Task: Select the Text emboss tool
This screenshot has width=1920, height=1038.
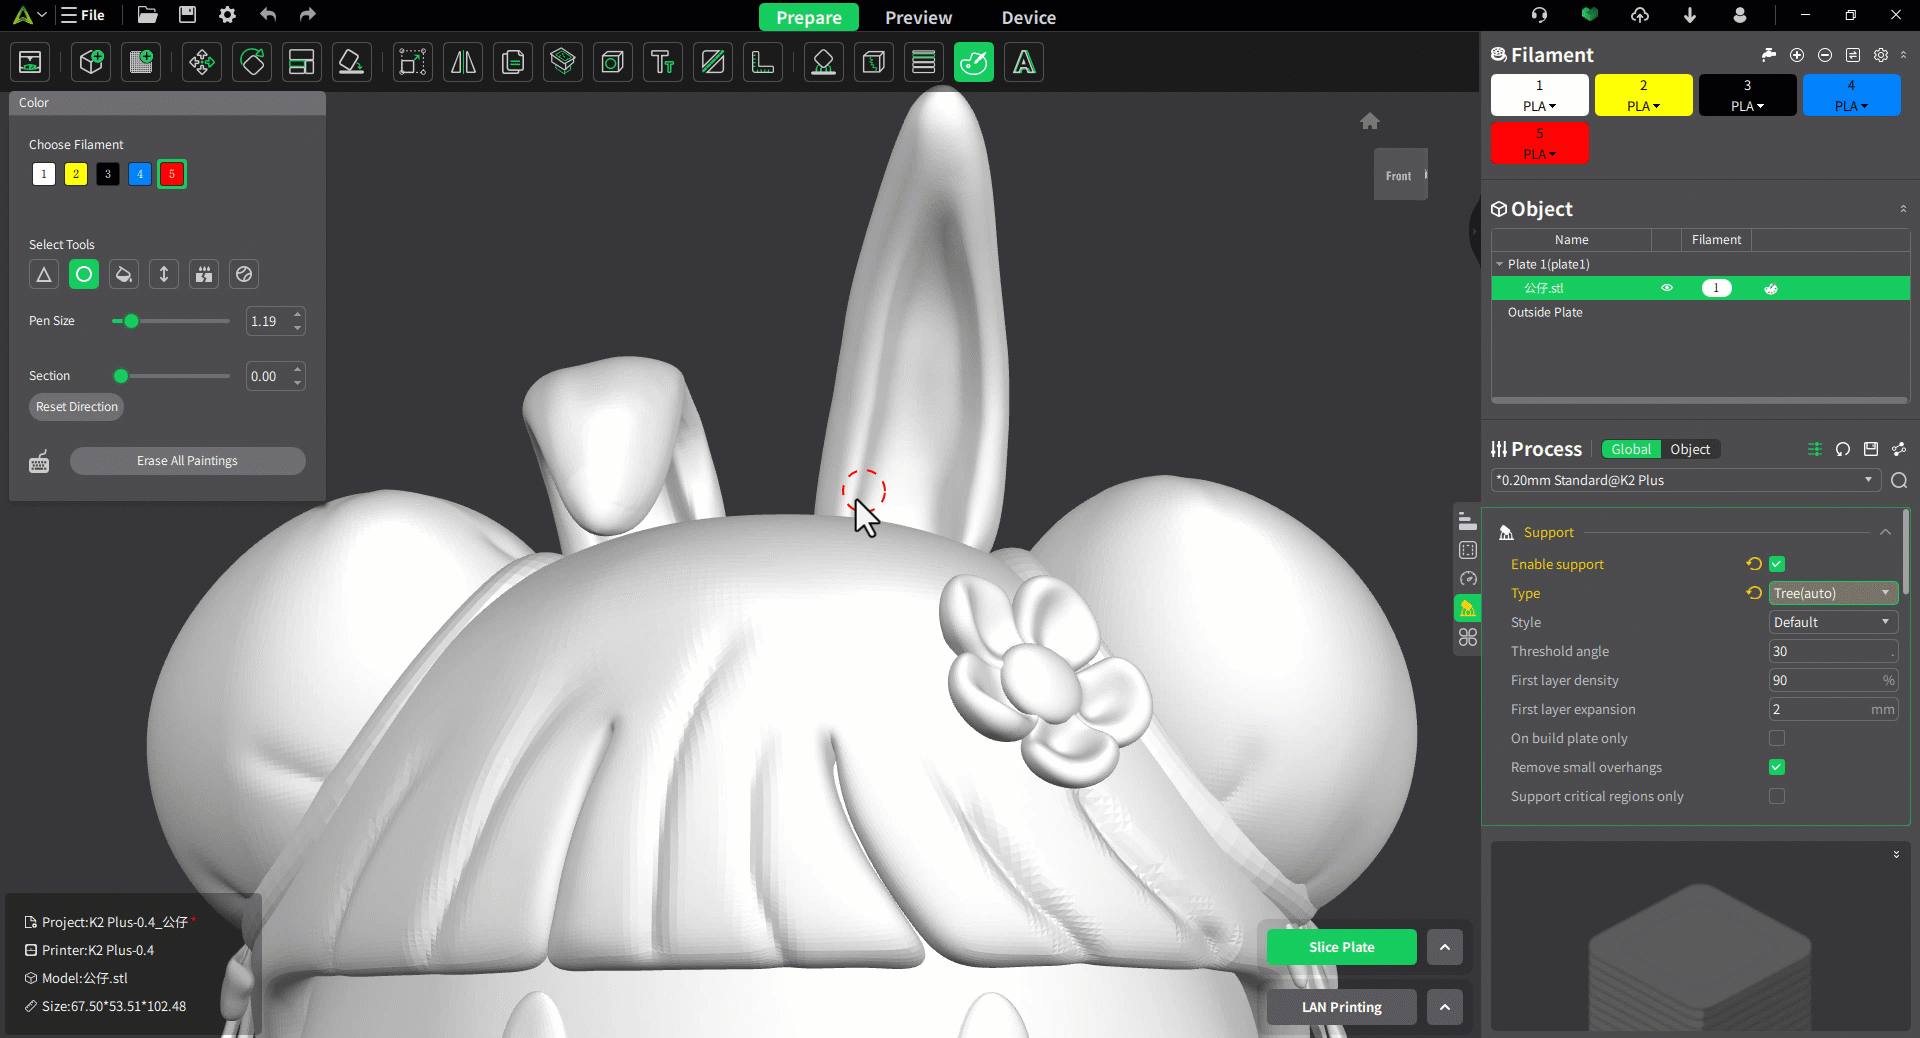Action: [x=662, y=63]
